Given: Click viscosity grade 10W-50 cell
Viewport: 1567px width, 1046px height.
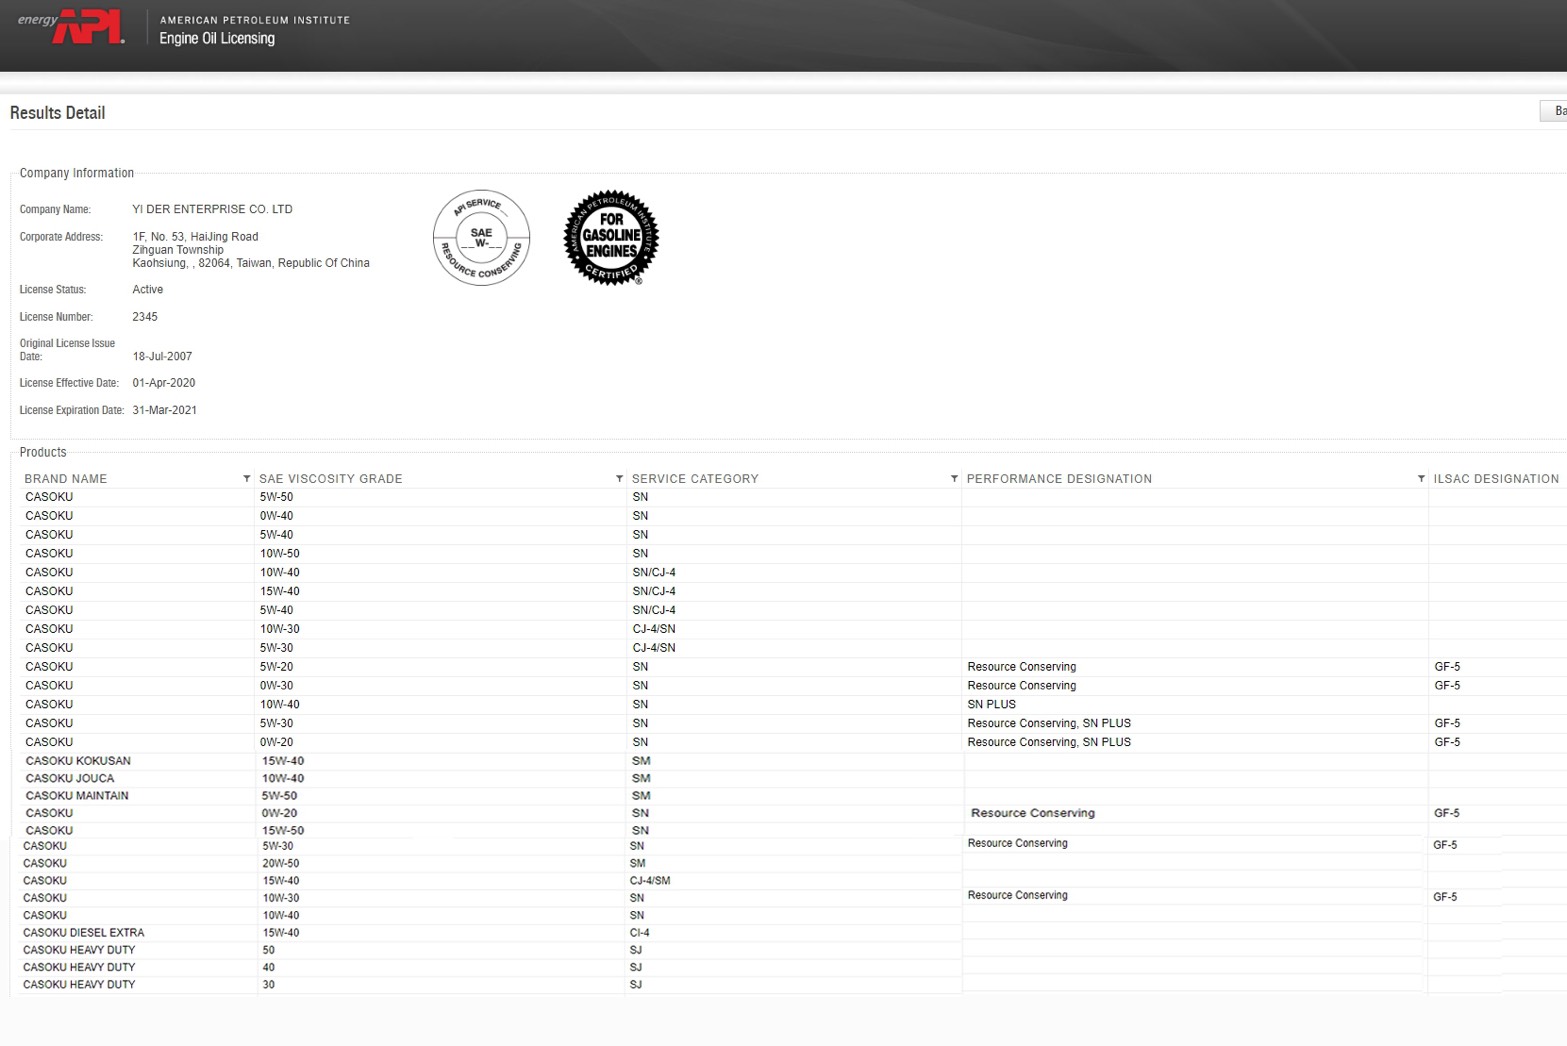Looking at the screenshot, I should (x=280, y=553).
